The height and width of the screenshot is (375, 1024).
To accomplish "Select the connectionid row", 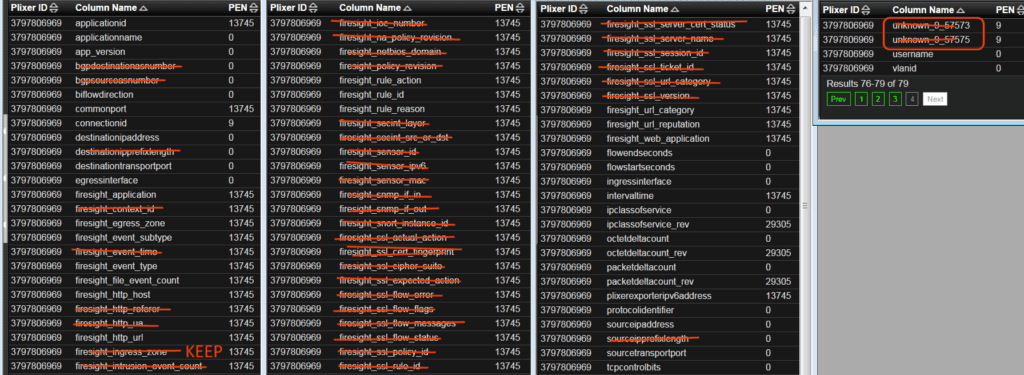I will tap(135, 123).
